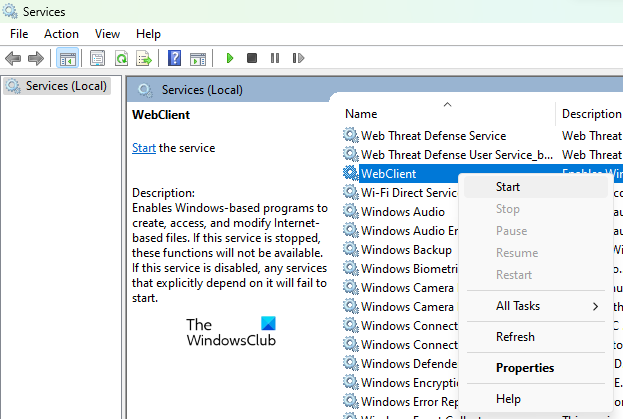
Task: Click gear icon beside Web Threat Defense Service
Action: (x=351, y=135)
